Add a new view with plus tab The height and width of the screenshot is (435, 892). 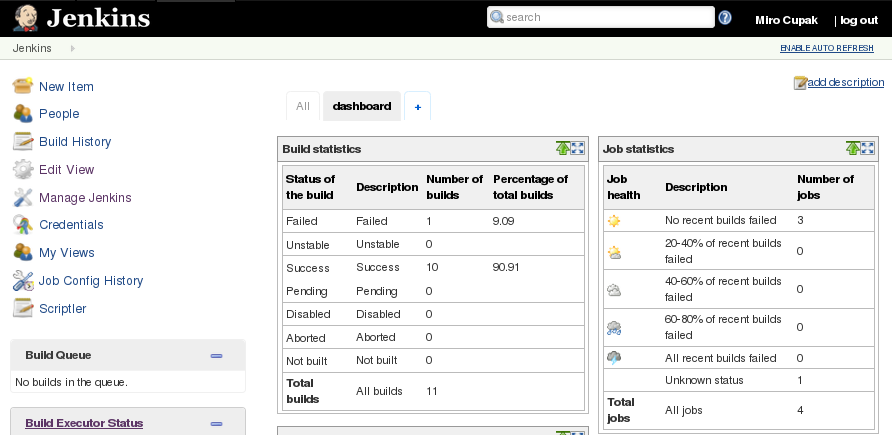coord(418,106)
